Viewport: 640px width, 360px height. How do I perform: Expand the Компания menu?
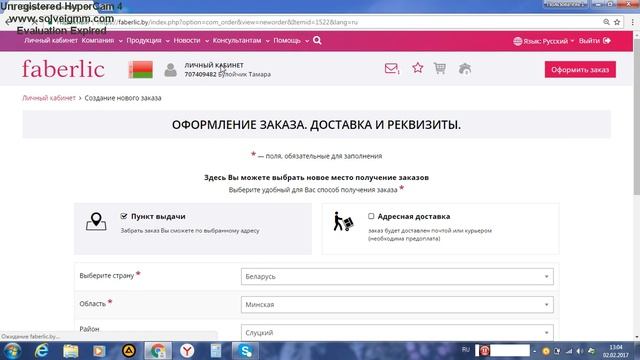pyautogui.click(x=102, y=40)
